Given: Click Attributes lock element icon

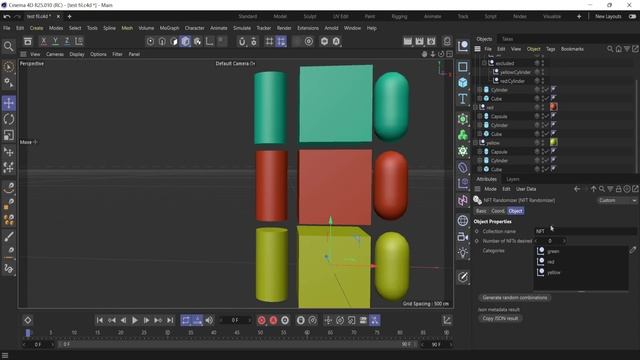Looking at the screenshot, I should click(618, 189).
